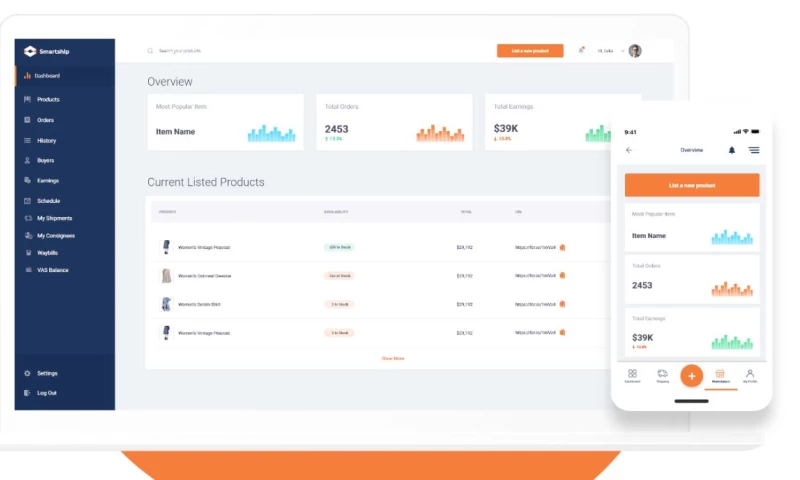Image resolution: width=800 pixels, height=480 pixels.
Task: Go to Orders in the sidebar
Action: [45, 120]
